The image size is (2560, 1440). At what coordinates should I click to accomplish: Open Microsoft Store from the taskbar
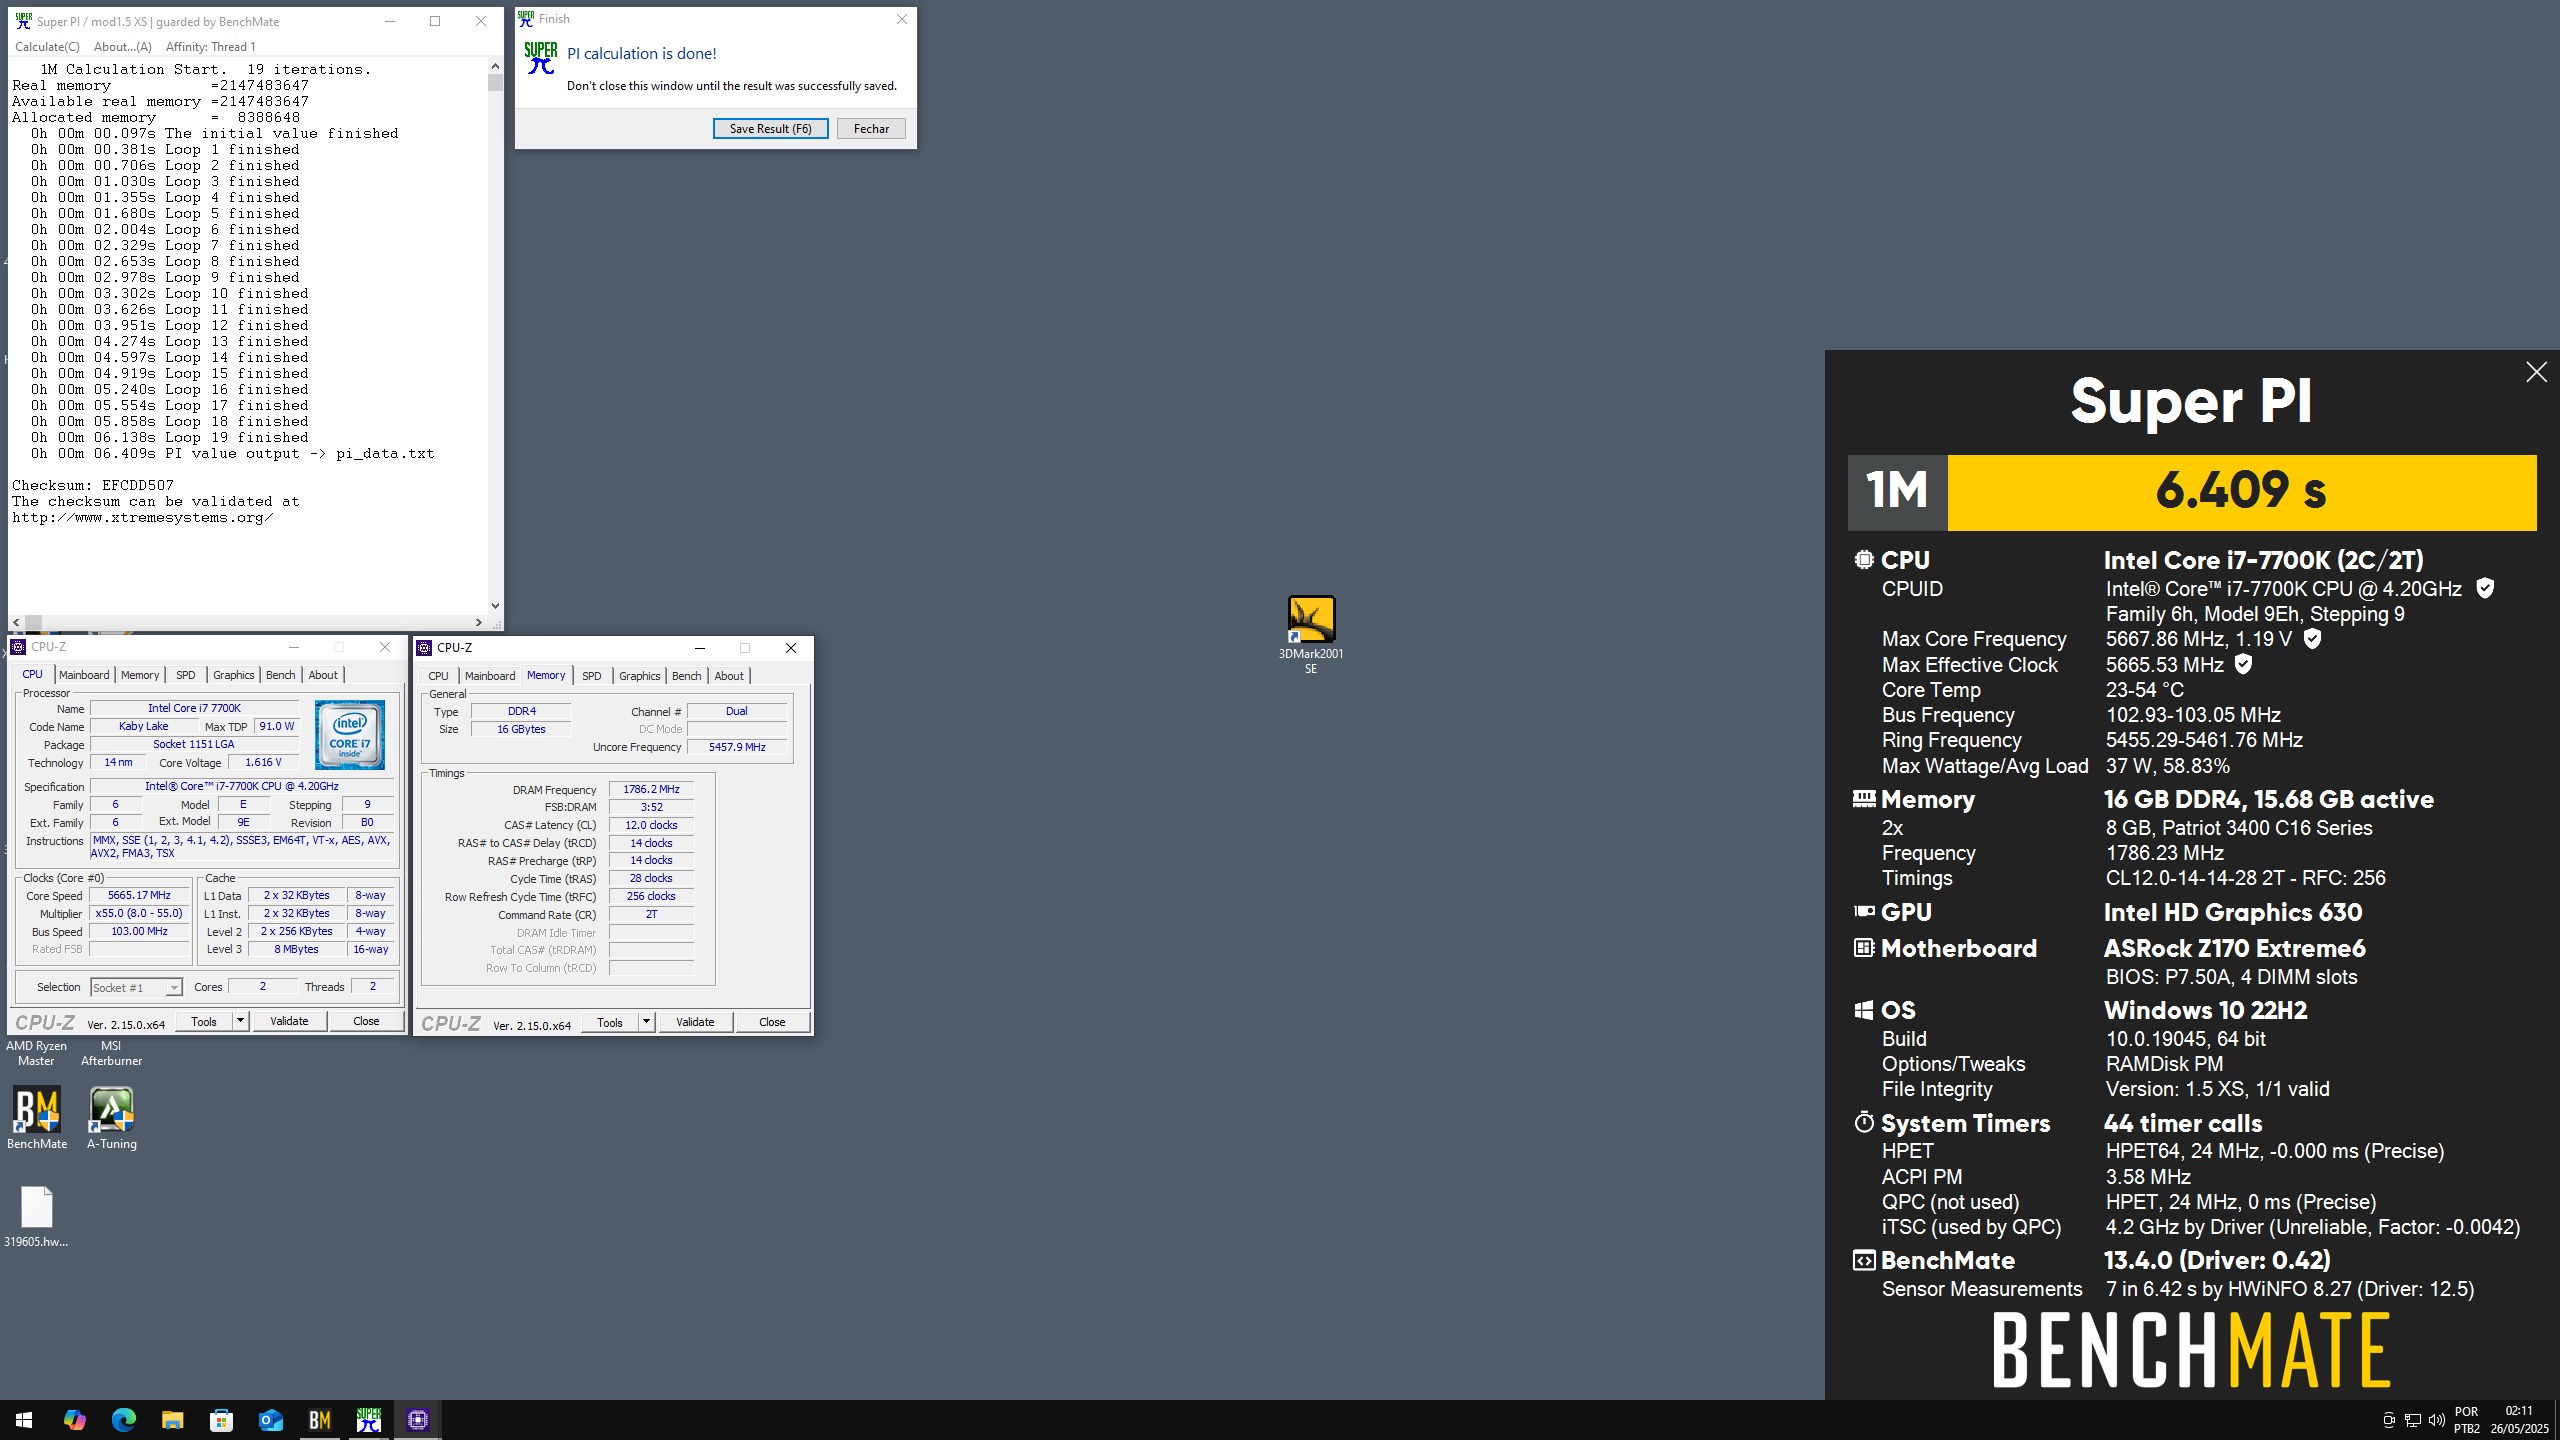coord(221,1419)
